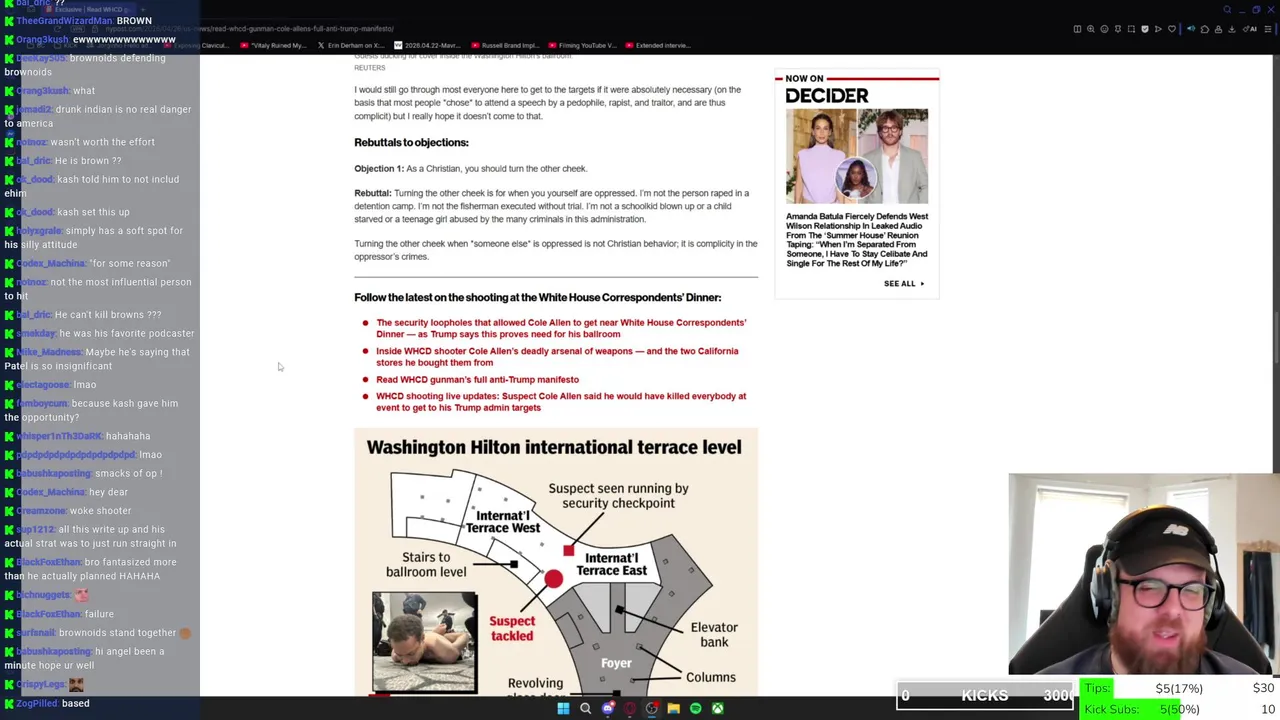This screenshot has height=720, width=1280.
Task: Open 'Read WHCD gunman's full anti-Trump manifesto' link
Action: click(x=477, y=380)
